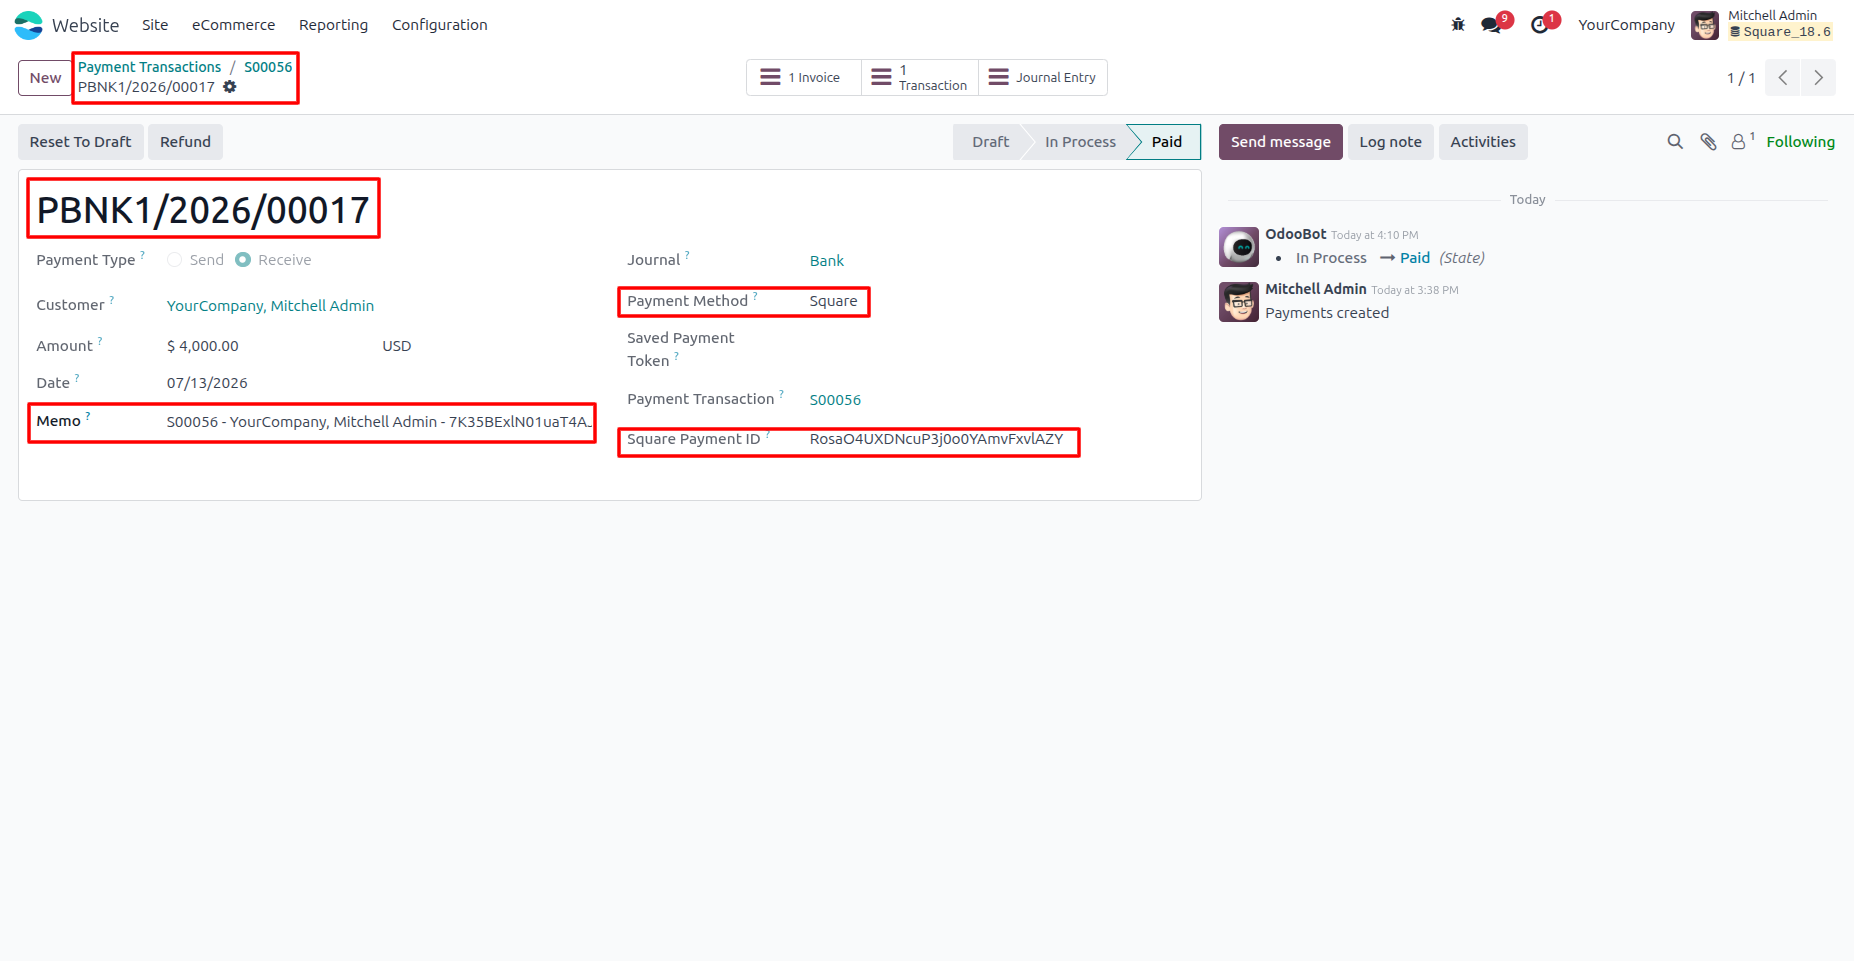Switch to the Draft status stage
1854x961 pixels.
tap(990, 142)
